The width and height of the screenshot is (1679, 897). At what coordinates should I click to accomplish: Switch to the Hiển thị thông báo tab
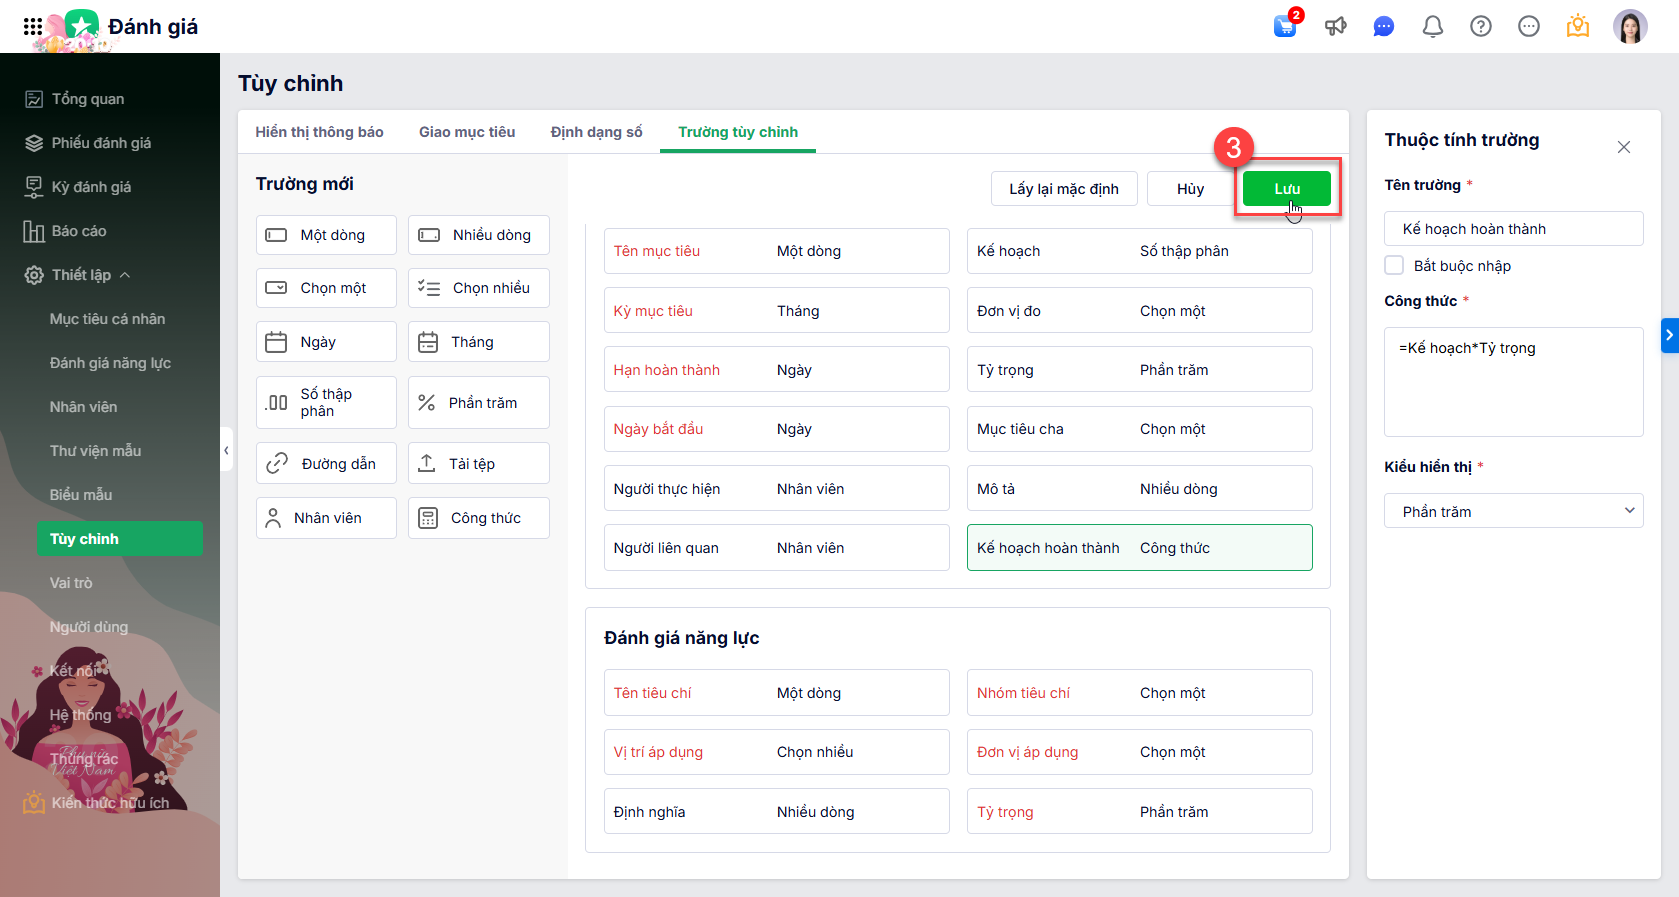pos(319,132)
